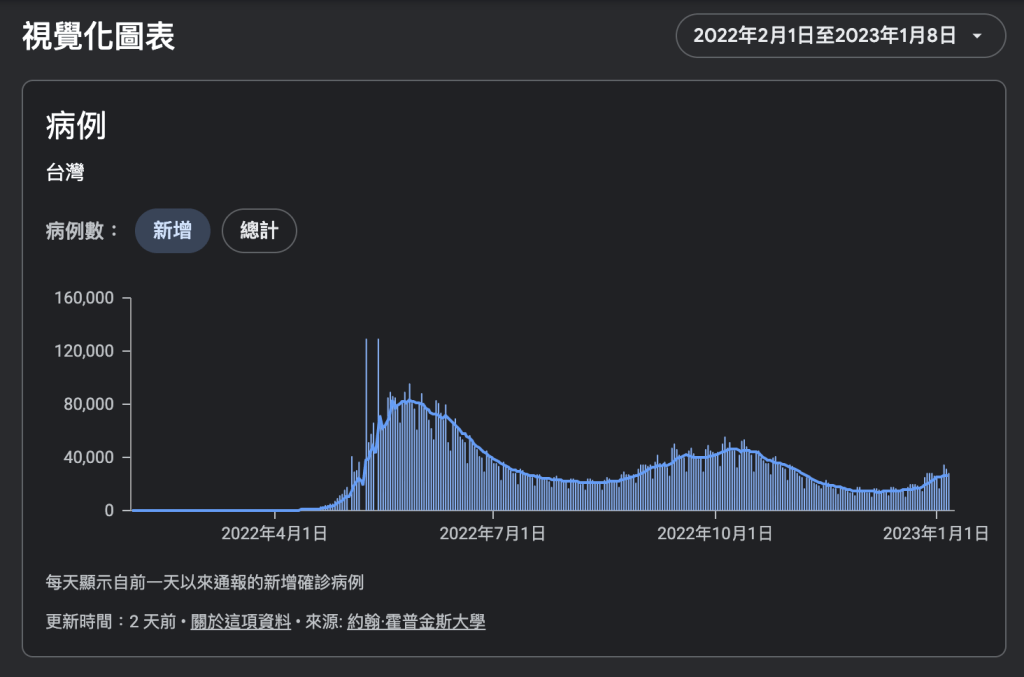Image resolution: width=1024 pixels, height=677 pixels.
Task: Switch to the 總計 case count option
Action: coord(259,231)
